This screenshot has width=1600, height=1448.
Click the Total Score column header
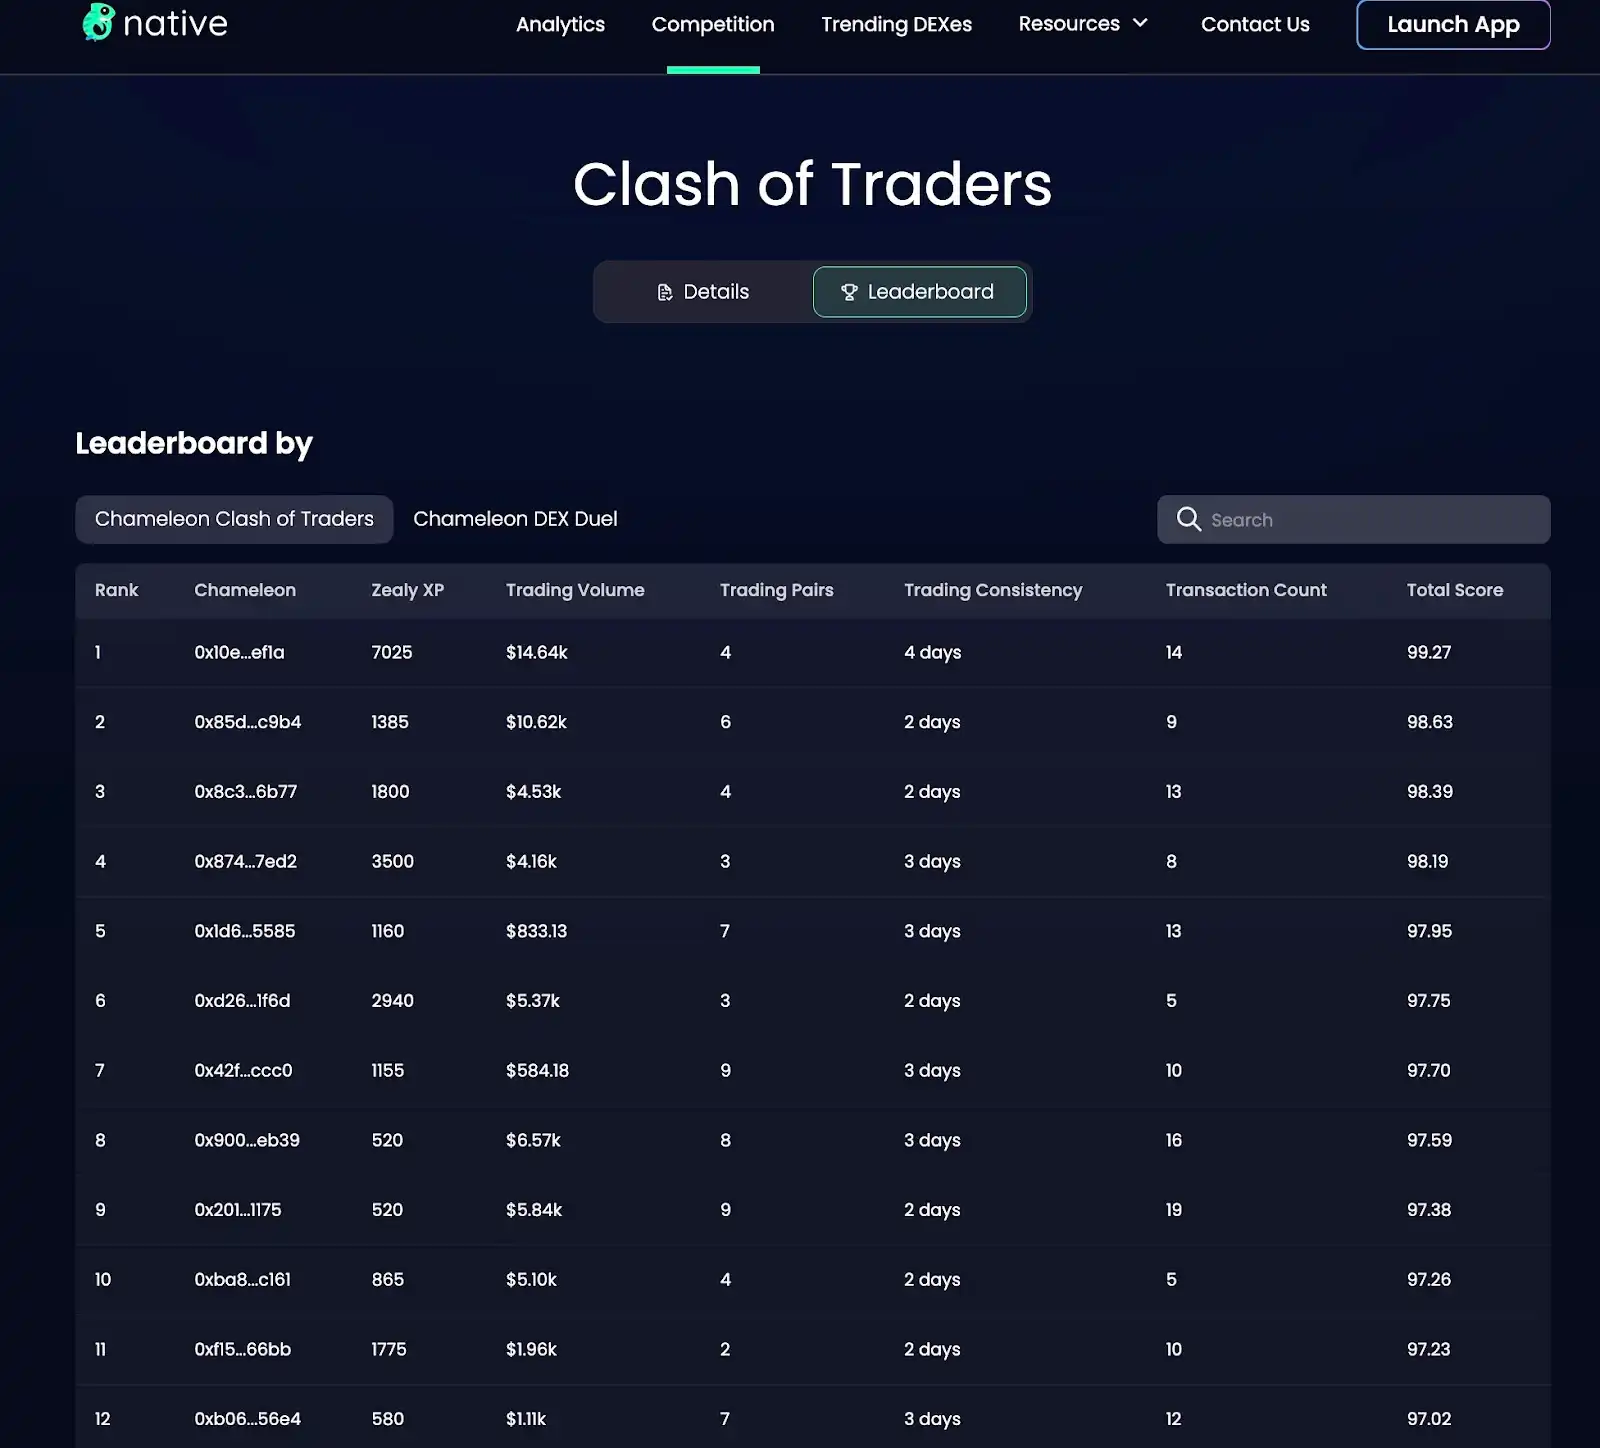click(x=1455, y=590)
